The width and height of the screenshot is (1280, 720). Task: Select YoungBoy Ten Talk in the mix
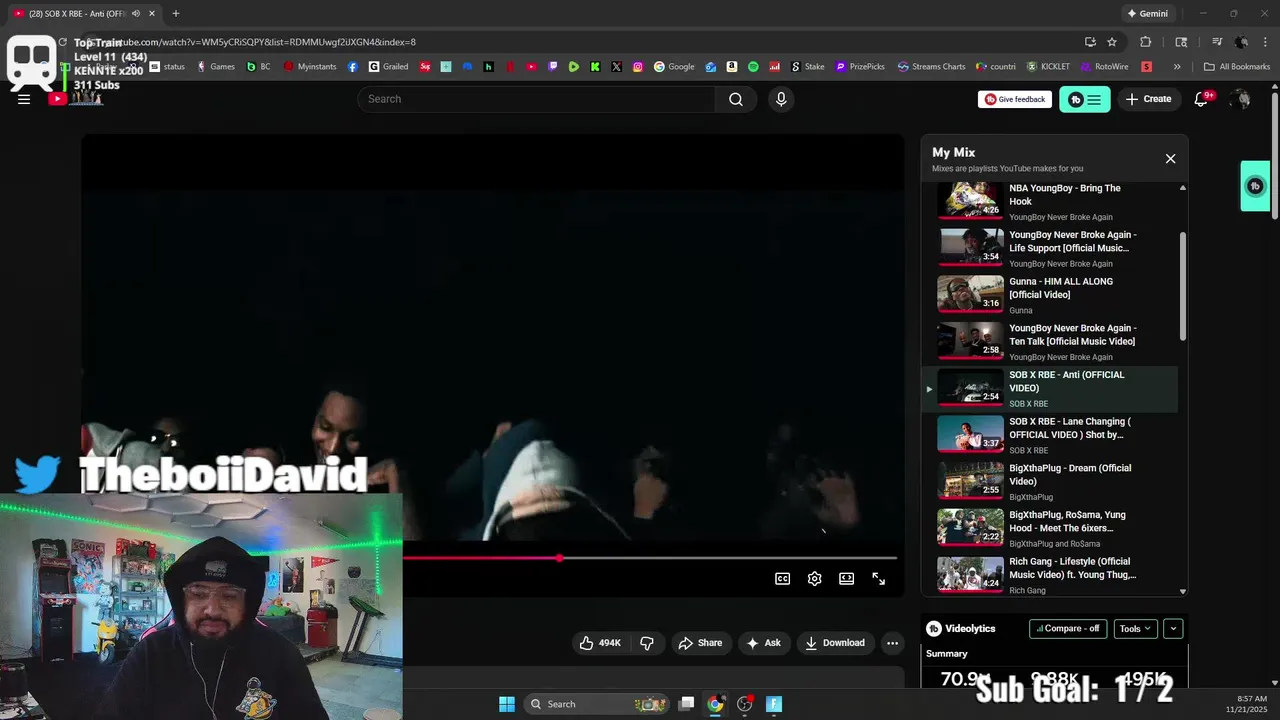(1050, 342)
